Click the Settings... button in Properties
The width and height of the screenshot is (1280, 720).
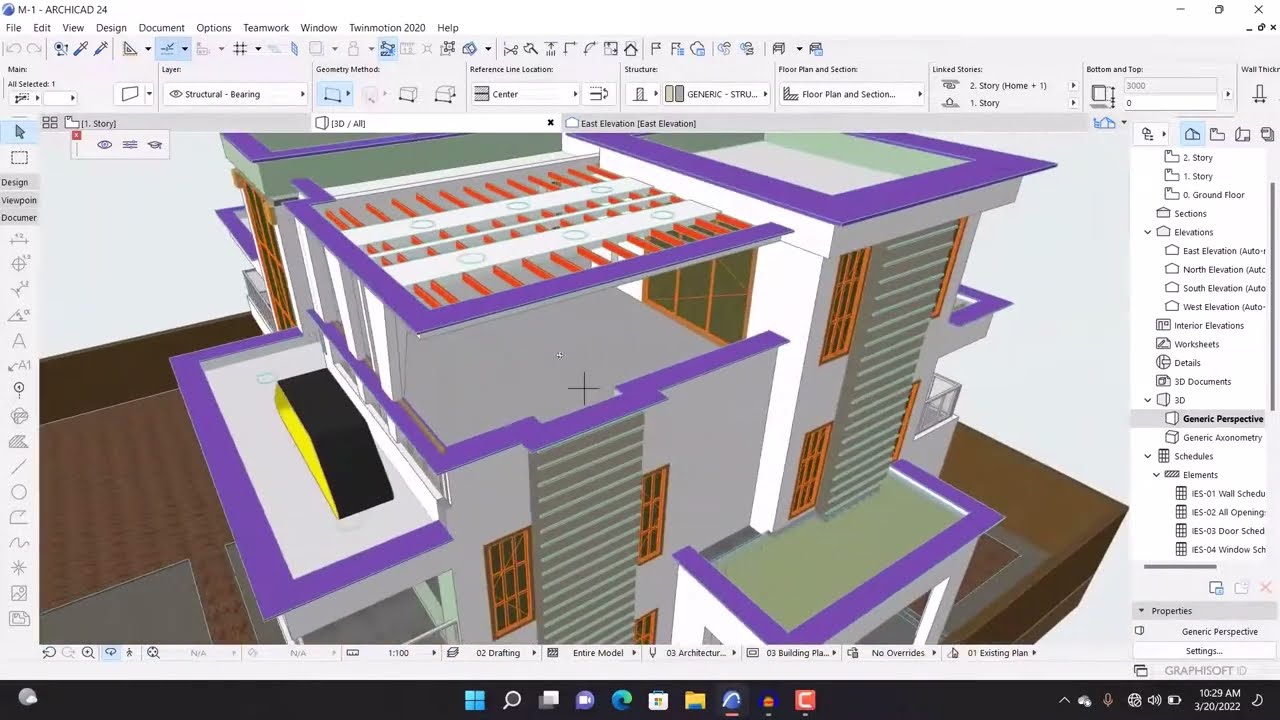pos(1204,651)
